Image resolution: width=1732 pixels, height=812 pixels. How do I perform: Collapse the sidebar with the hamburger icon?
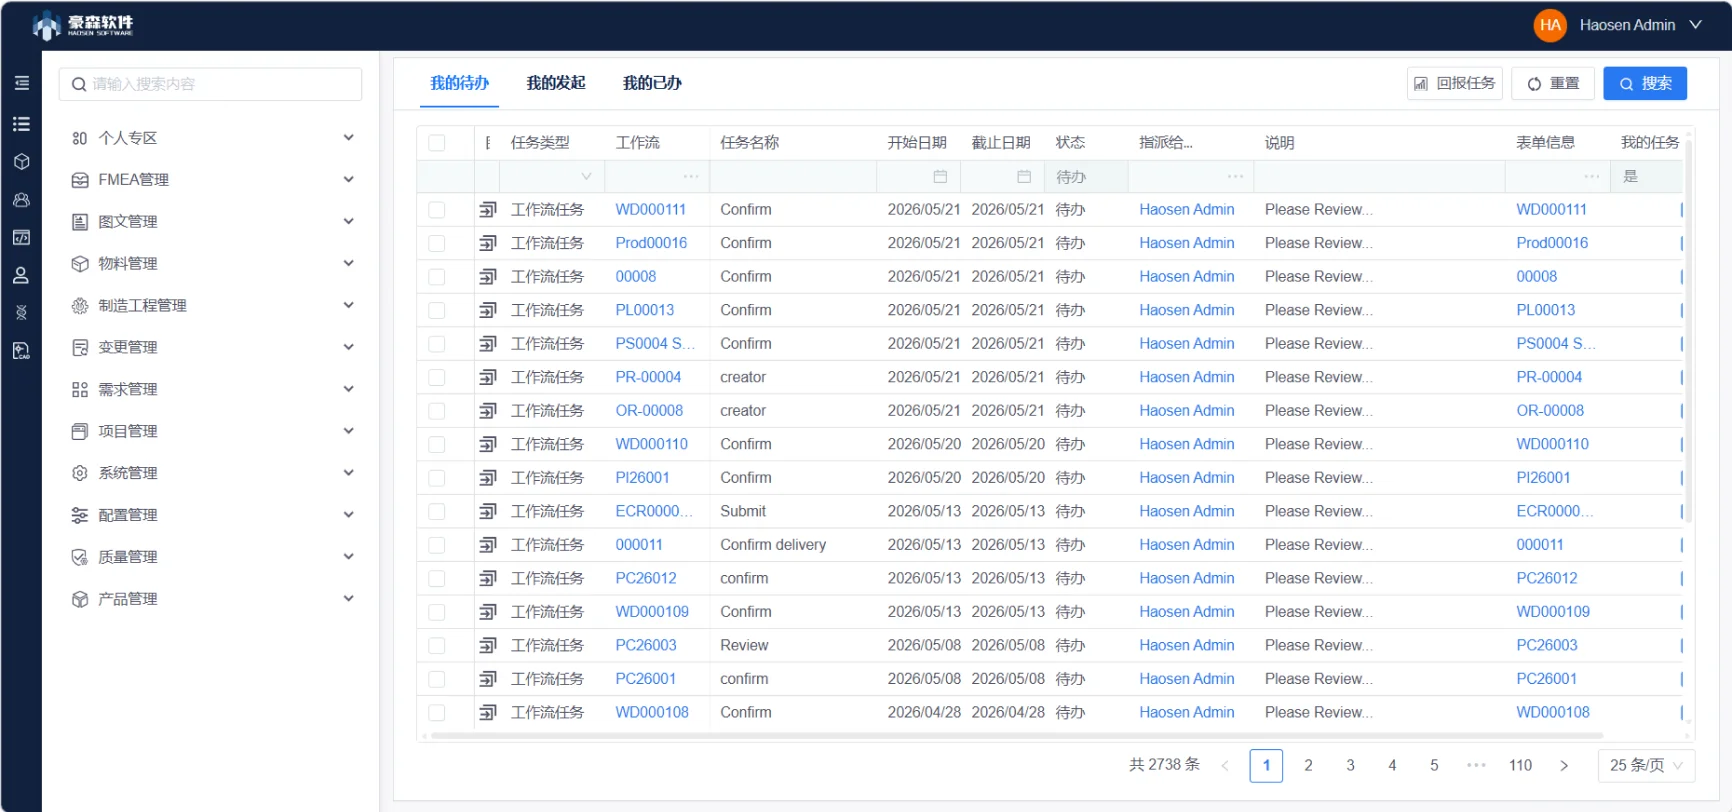coord(22,84)
